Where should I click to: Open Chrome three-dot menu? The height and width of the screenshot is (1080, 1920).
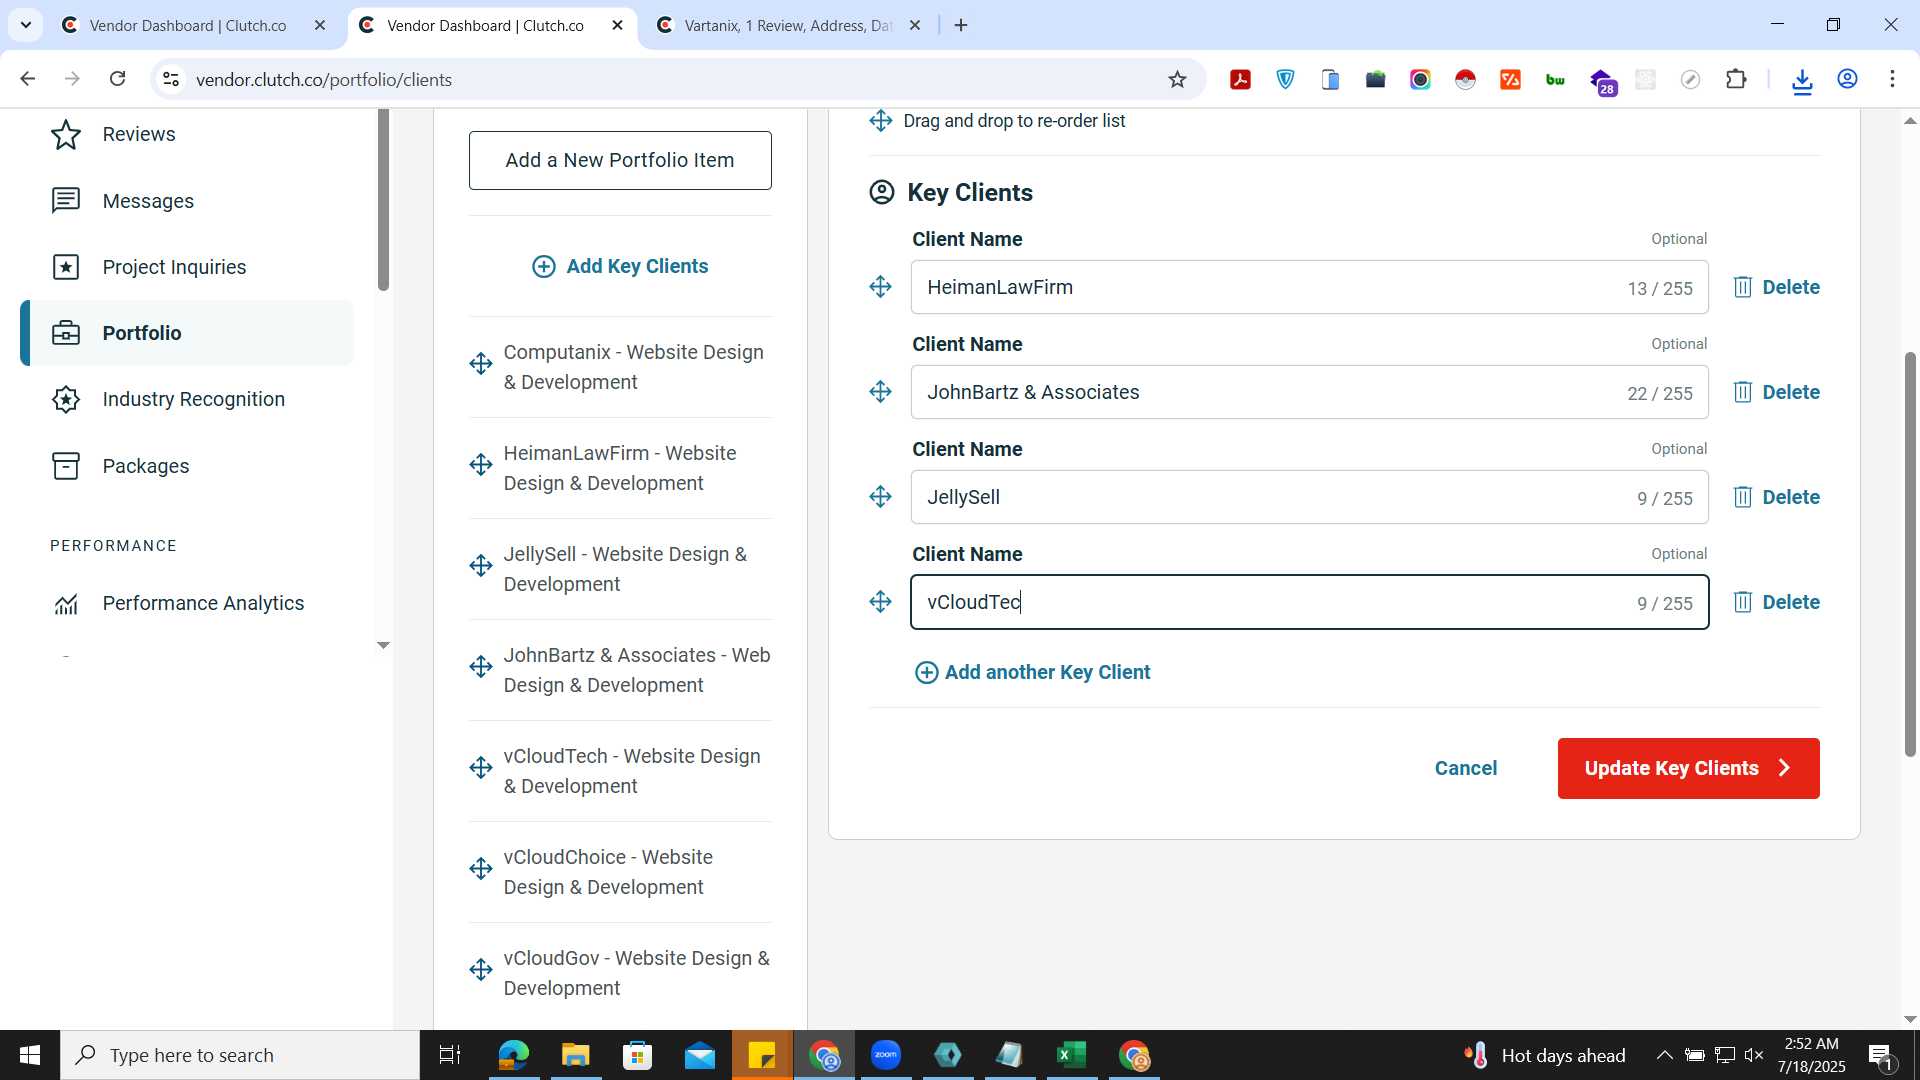coord(1892,79)
